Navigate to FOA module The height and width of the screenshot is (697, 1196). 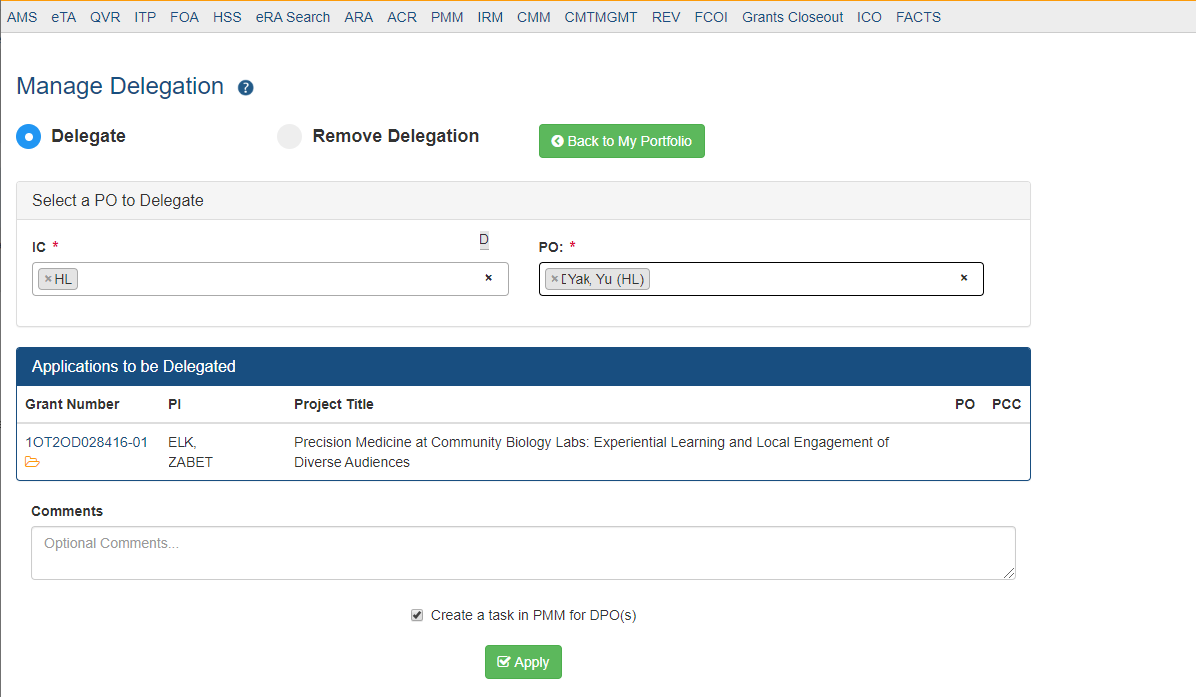[x=185, y=17]
